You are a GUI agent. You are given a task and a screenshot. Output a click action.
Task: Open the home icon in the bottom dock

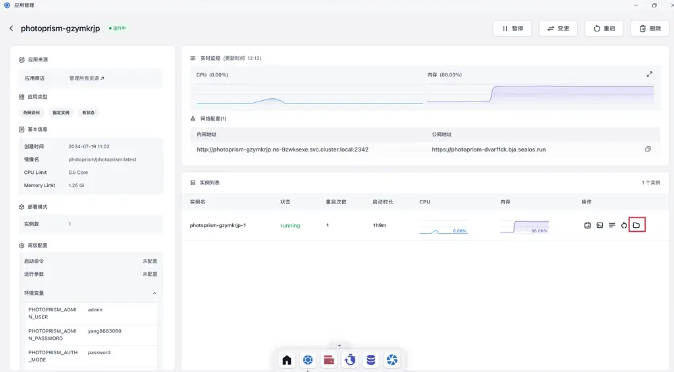pos(287,360)
